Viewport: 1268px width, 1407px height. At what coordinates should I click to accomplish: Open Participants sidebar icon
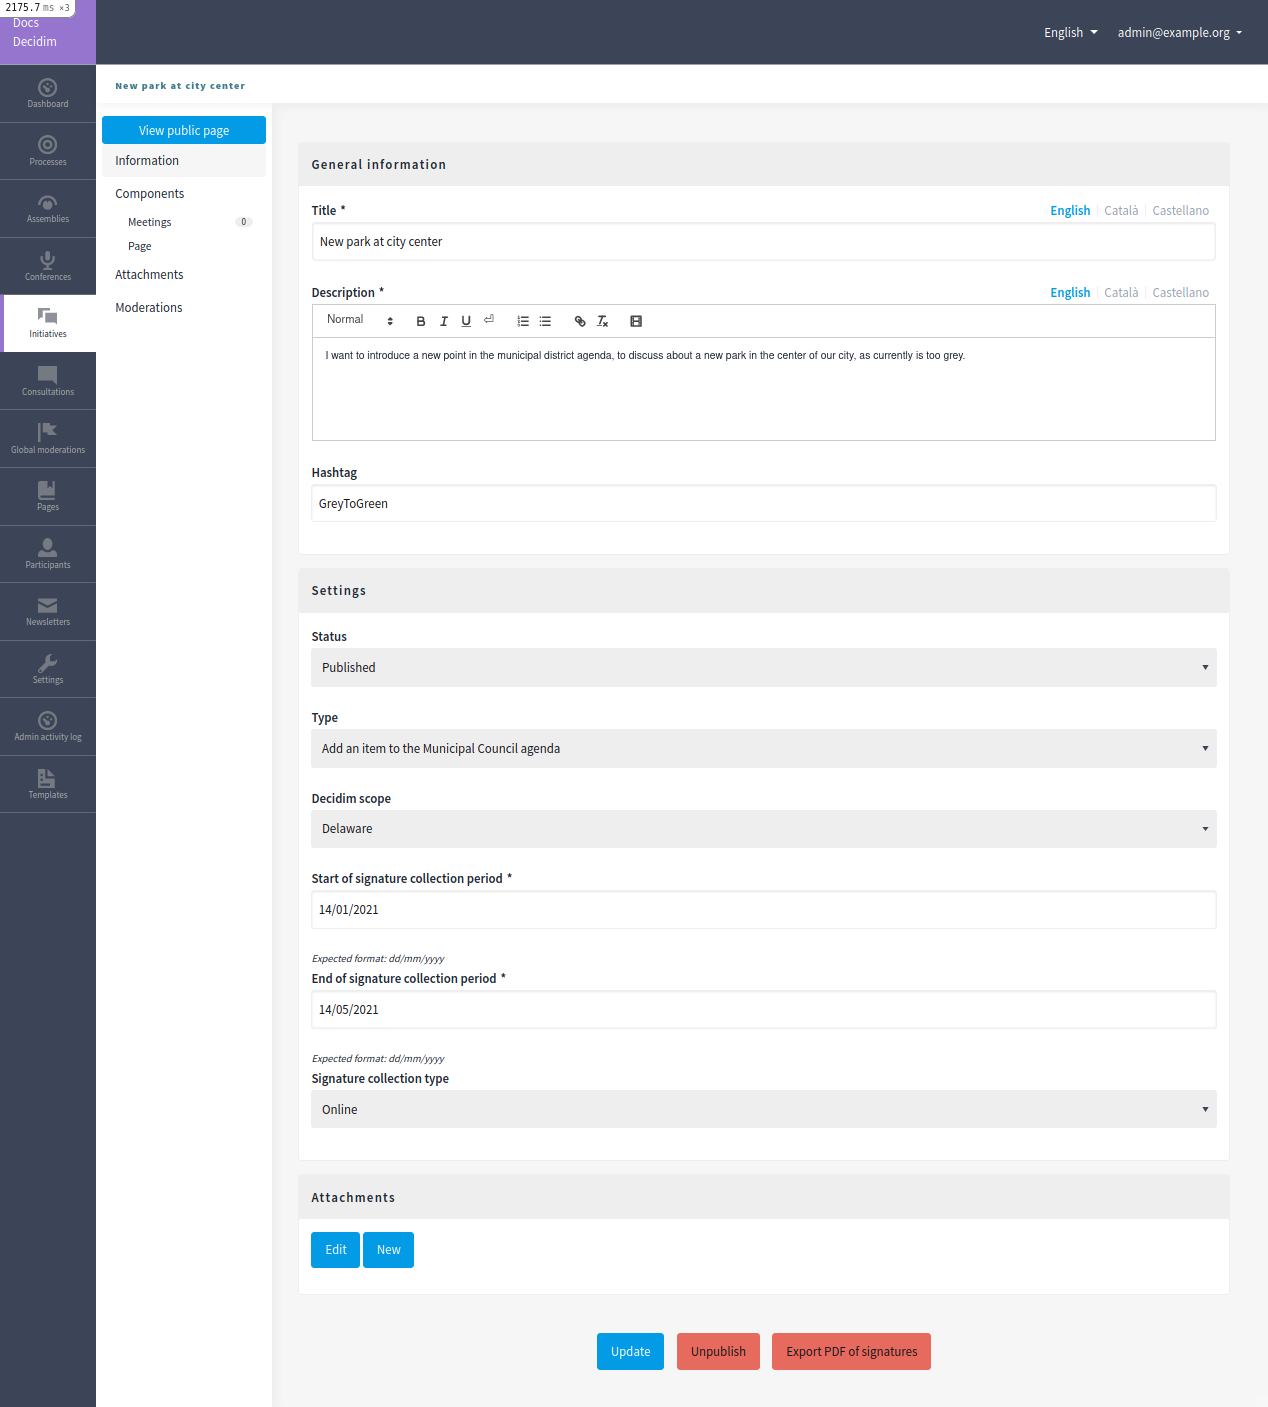pos(48,554)
